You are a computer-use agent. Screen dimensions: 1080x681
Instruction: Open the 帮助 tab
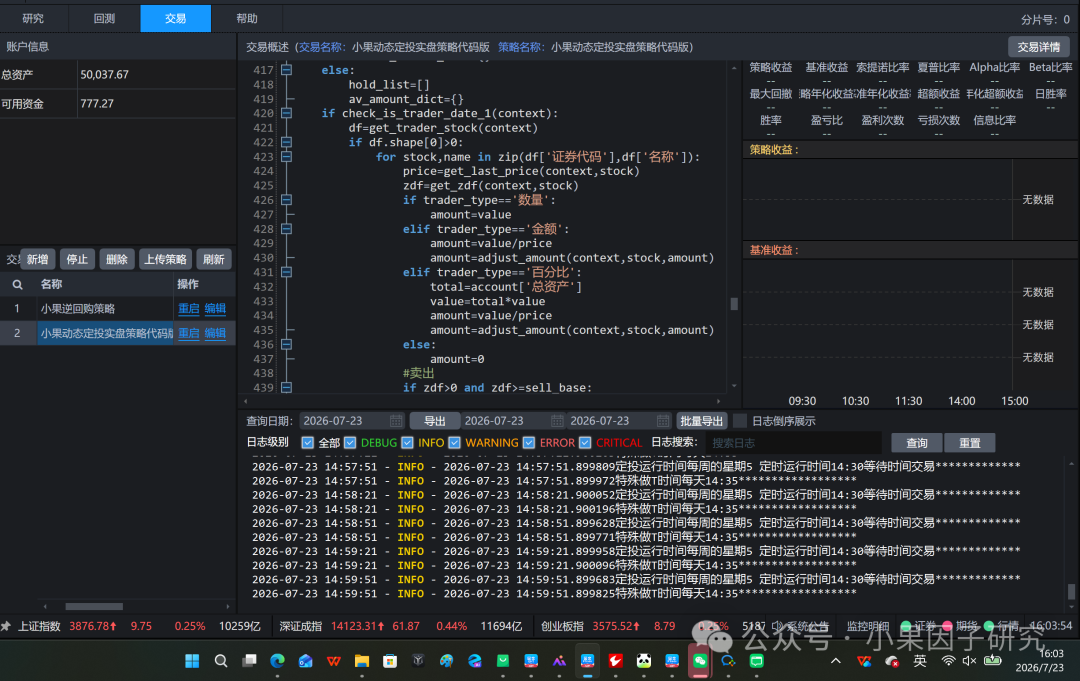coord(247,19)
